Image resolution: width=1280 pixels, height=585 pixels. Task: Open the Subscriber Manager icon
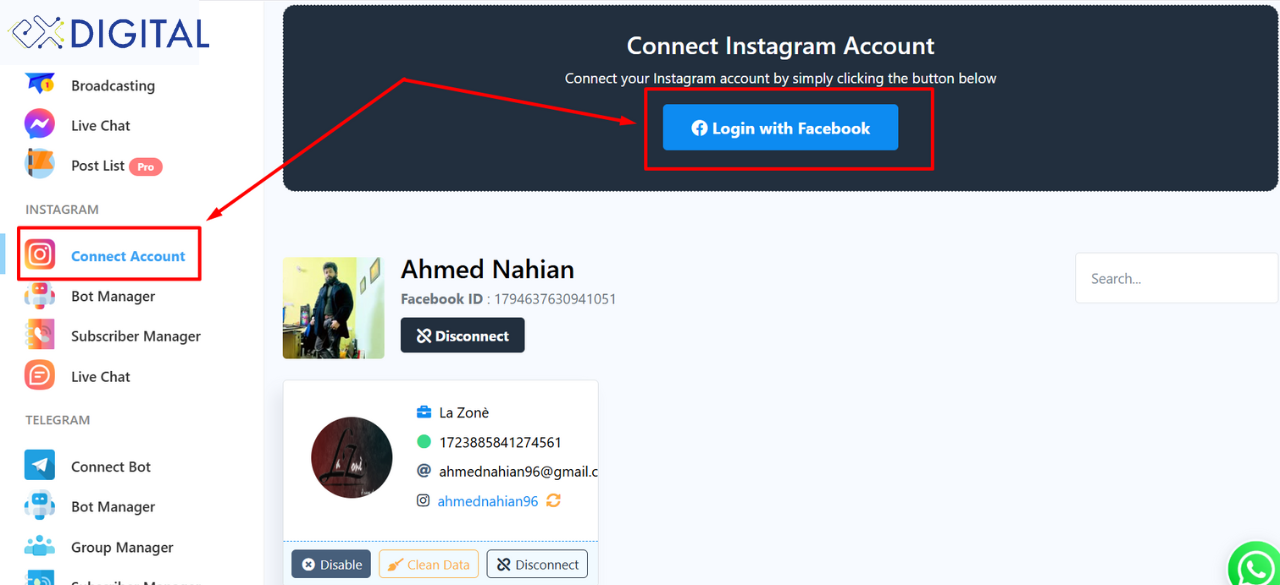pyautogui.click(x=40, y=336)
